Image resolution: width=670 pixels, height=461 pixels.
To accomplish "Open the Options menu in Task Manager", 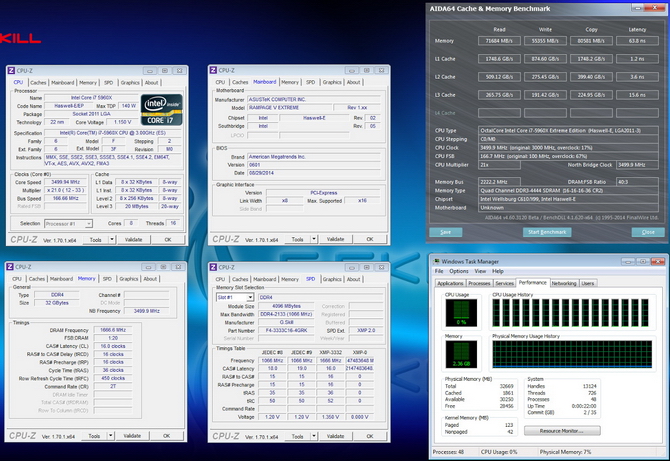I will tap(458, 271).
